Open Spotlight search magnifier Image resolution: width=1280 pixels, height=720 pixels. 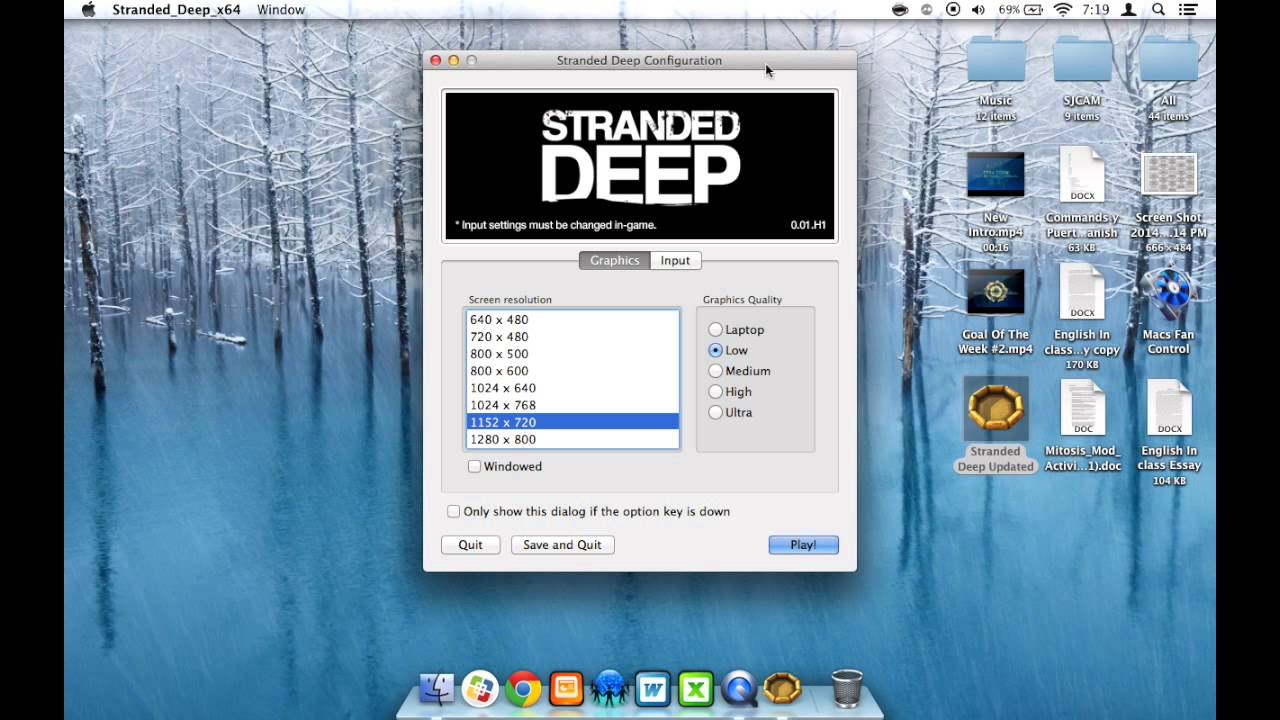pyautogui.click(x=1159, y=10)
